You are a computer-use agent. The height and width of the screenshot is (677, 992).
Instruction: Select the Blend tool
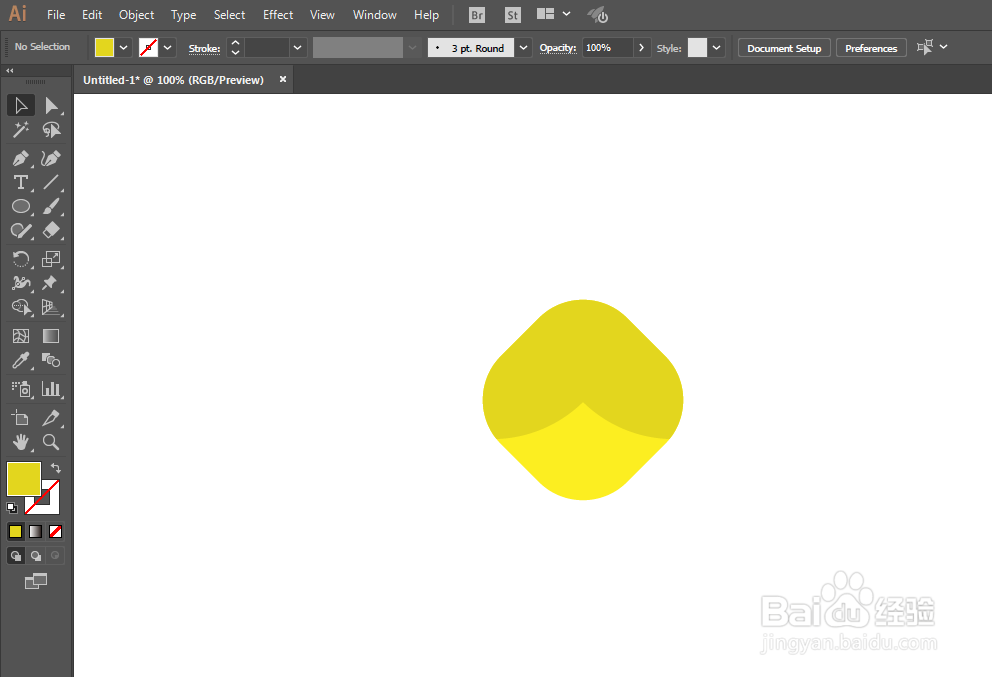pyautogui.click(x=51, y=361)
